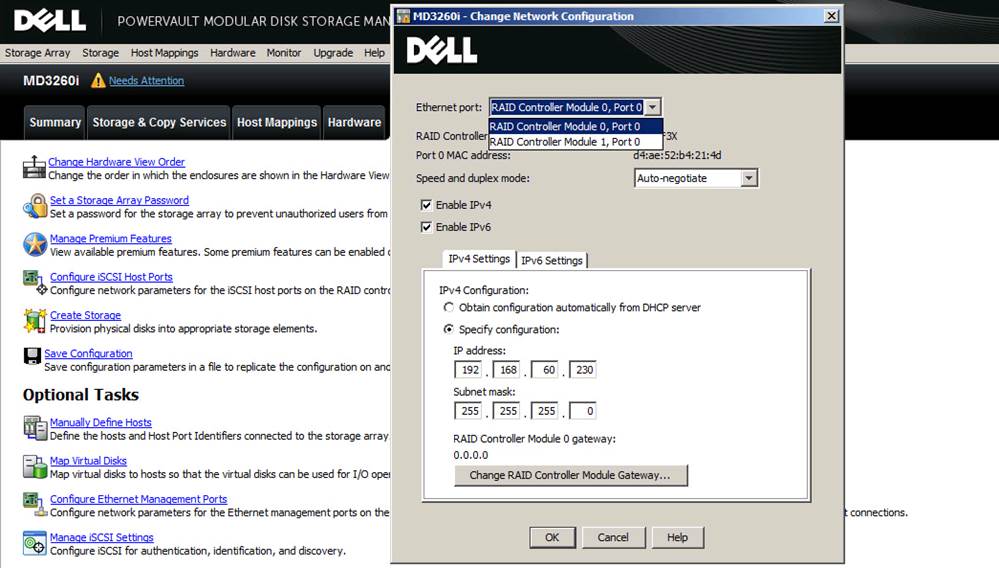Select the Specify configuration radio button

449,329
